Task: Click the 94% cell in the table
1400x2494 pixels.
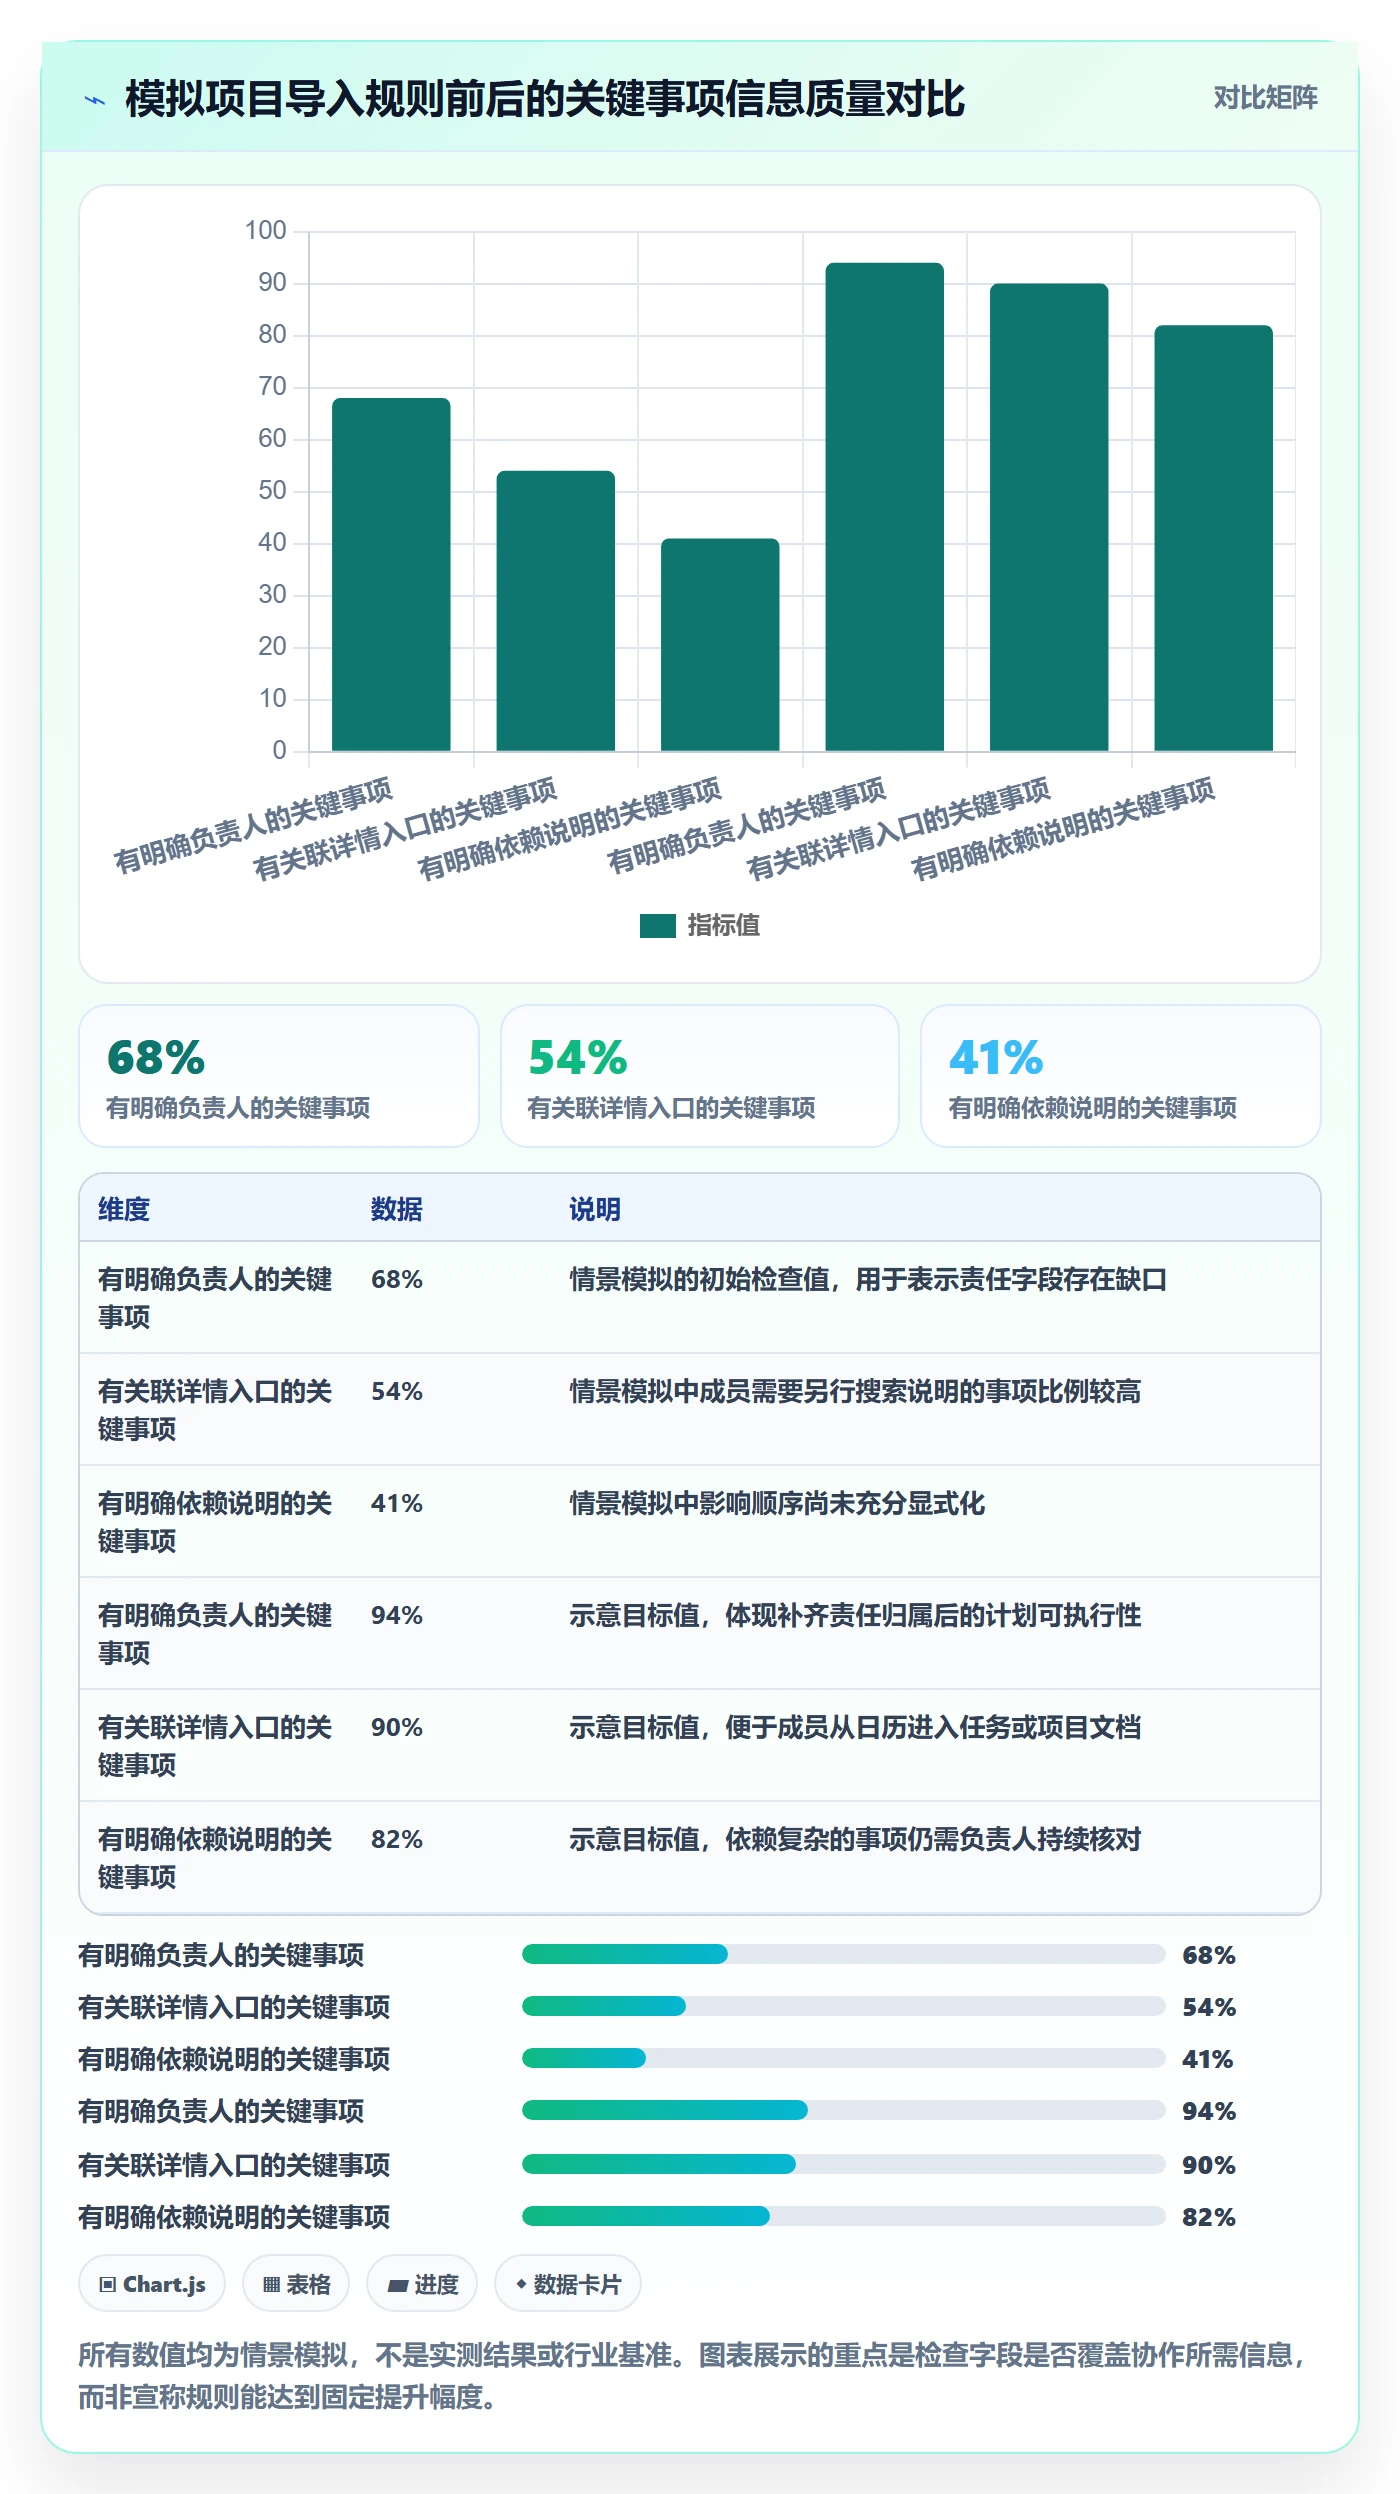Action: click(397, 1615)
